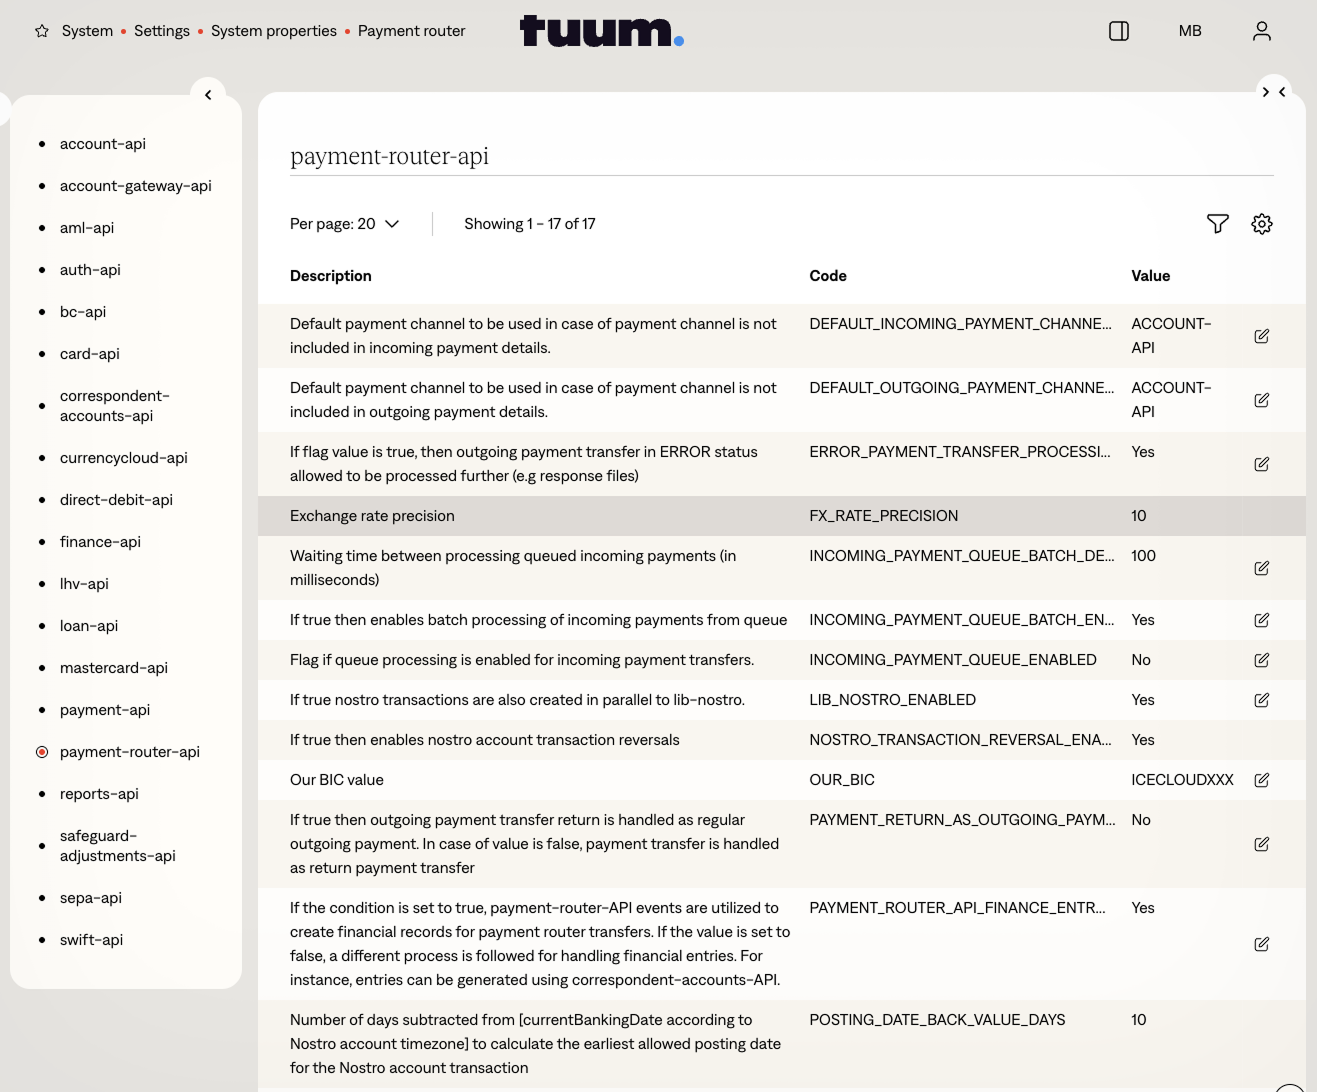
Task: Sort by the Code column header
Action: click(x=827, y=276)
